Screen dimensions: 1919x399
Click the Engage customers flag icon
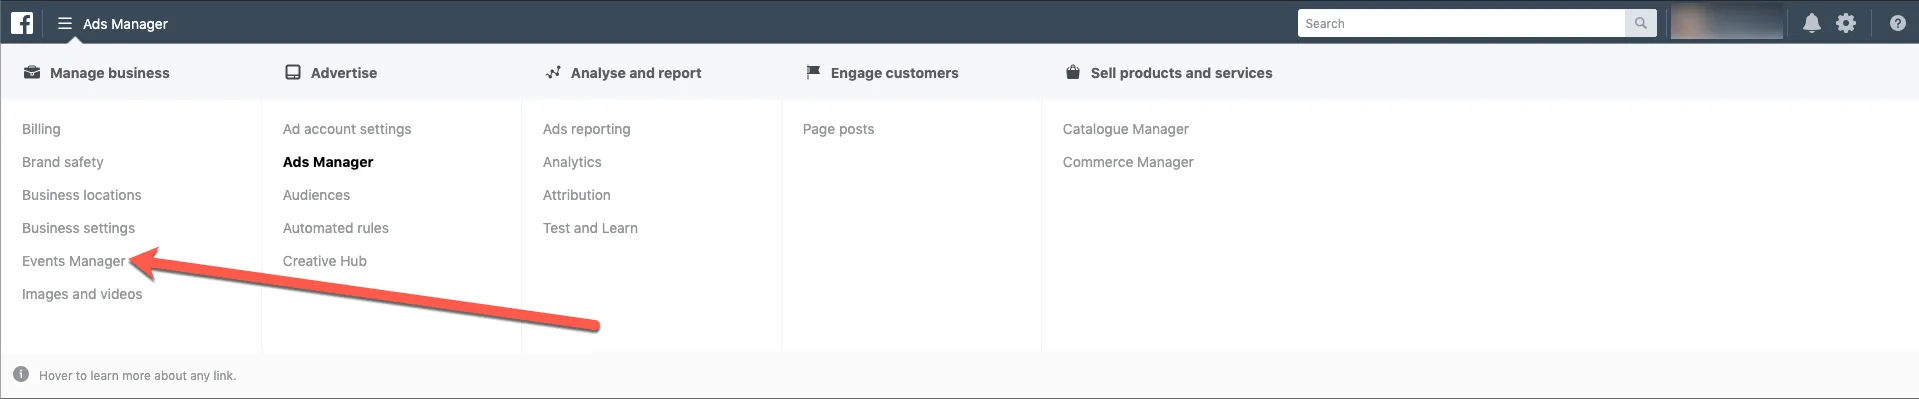coord(813,72)
